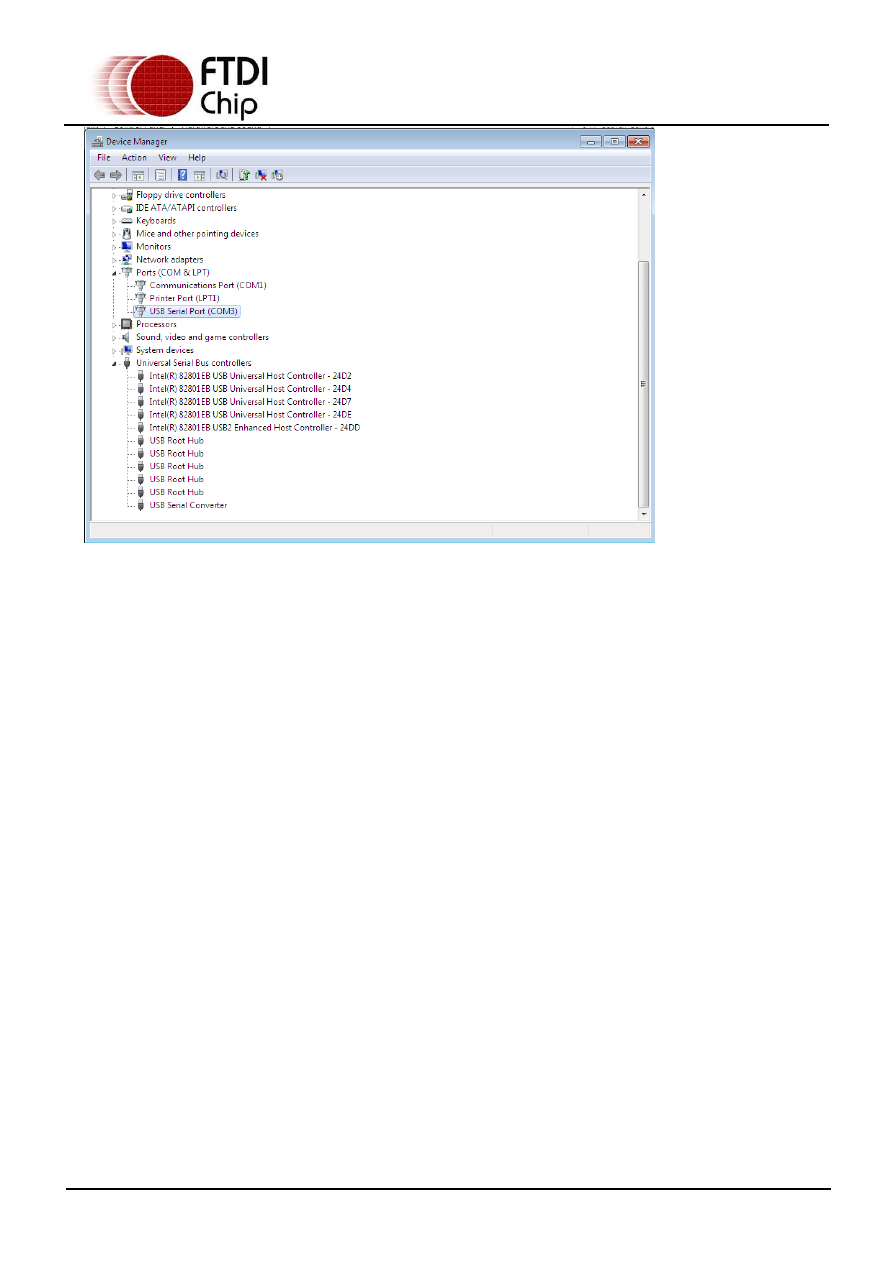Expand the Network adapters node
This screenshot has height=1263, width=893.
(x=115, y=259)
